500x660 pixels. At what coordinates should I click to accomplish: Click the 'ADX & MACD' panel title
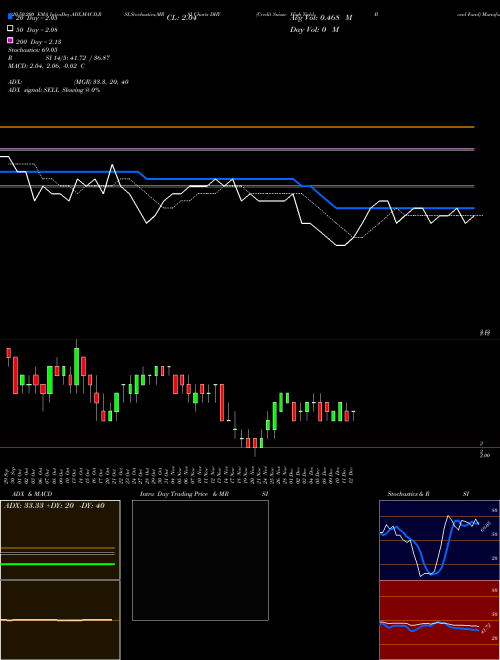[32, 494]
